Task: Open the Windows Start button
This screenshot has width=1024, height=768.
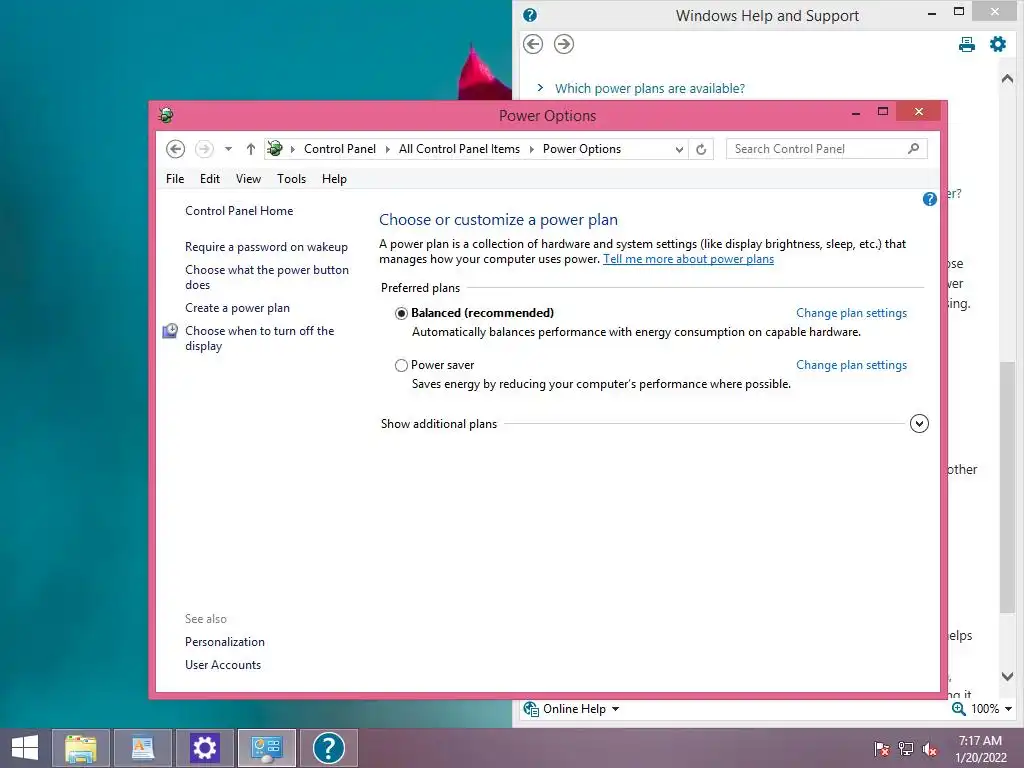Action: coord(25,748)
